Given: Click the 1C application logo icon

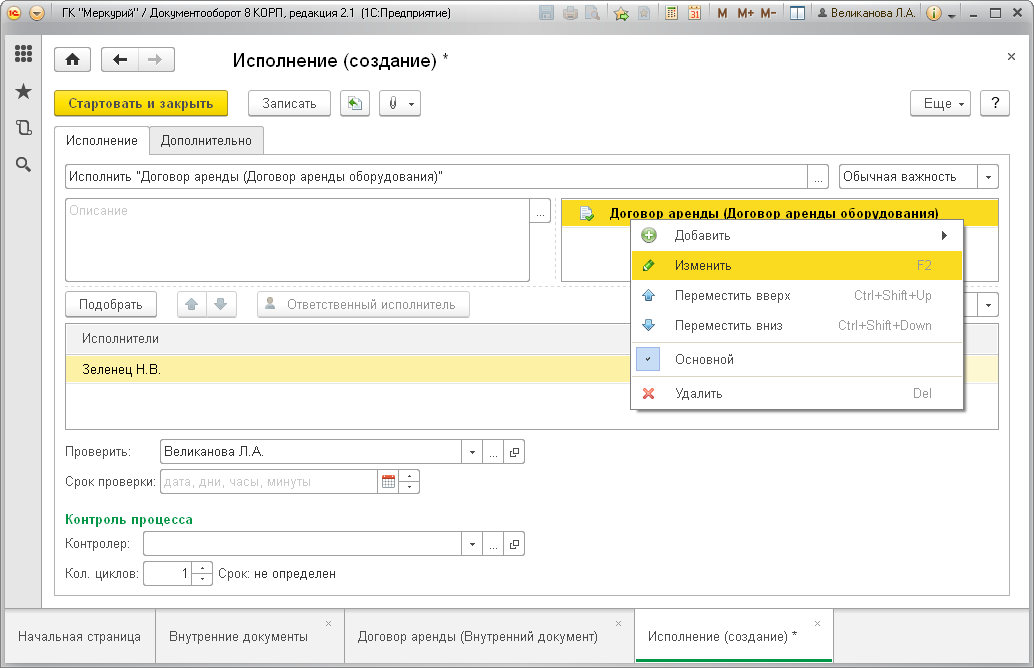Looking at the screenshot, I should [x=14, y=13].
